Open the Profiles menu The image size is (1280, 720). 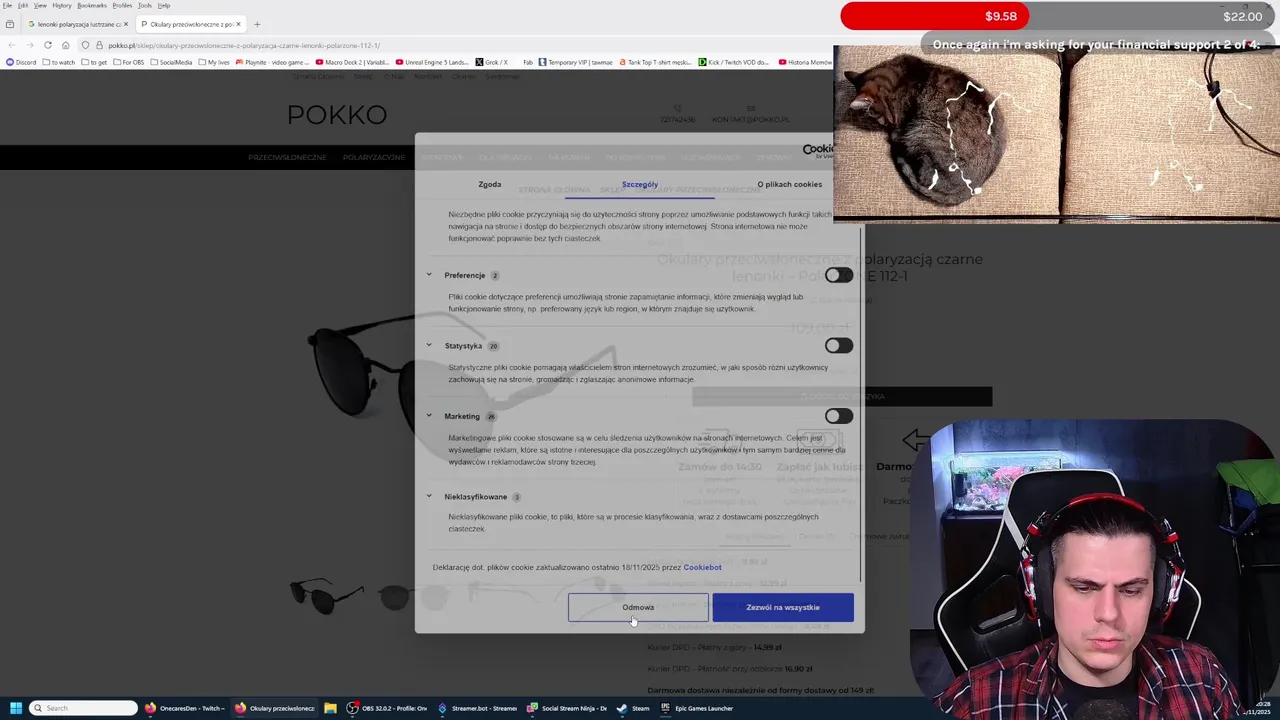(x=122, y=5)
